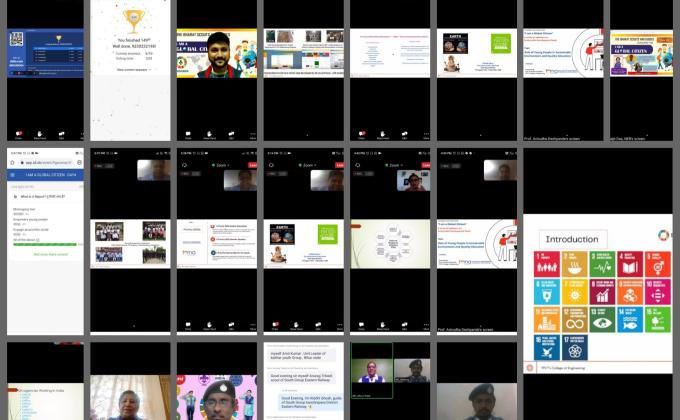Click the No Poverty goal 1 tile
680x420 pixels.
point(547,264)
